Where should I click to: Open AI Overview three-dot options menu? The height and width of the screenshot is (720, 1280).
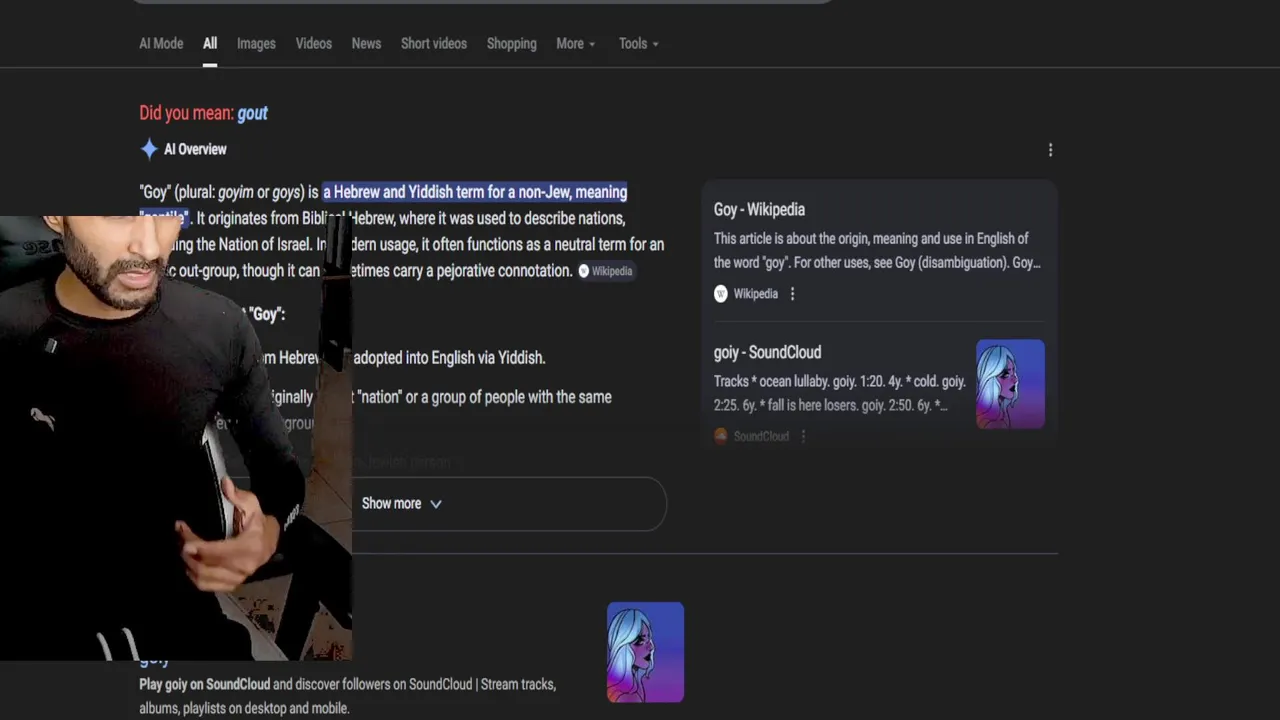tap(1050, 150)
